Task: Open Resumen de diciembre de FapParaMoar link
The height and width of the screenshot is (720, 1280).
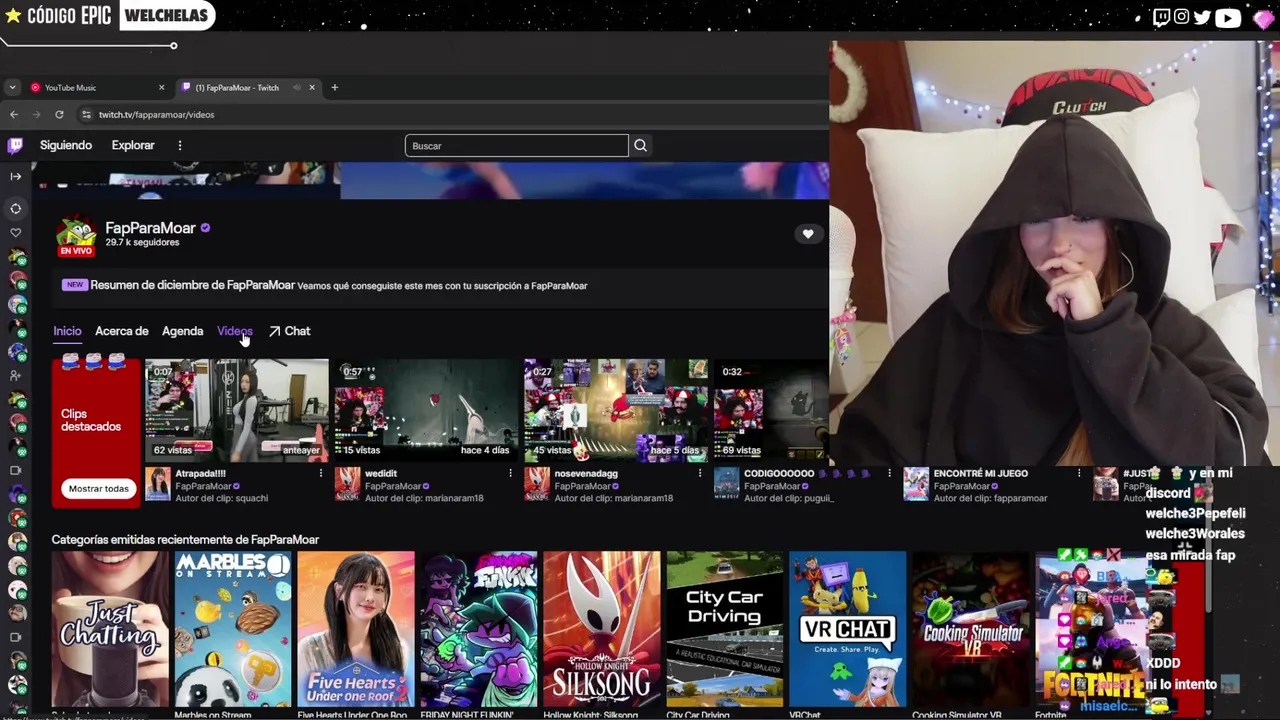Action: click(192, 285)
